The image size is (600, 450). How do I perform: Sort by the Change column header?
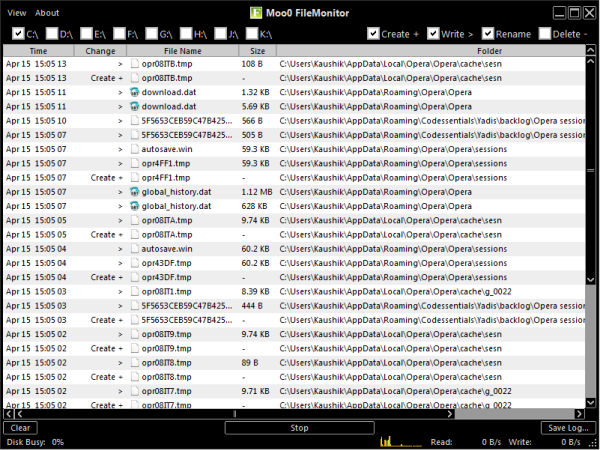(100, 51)
